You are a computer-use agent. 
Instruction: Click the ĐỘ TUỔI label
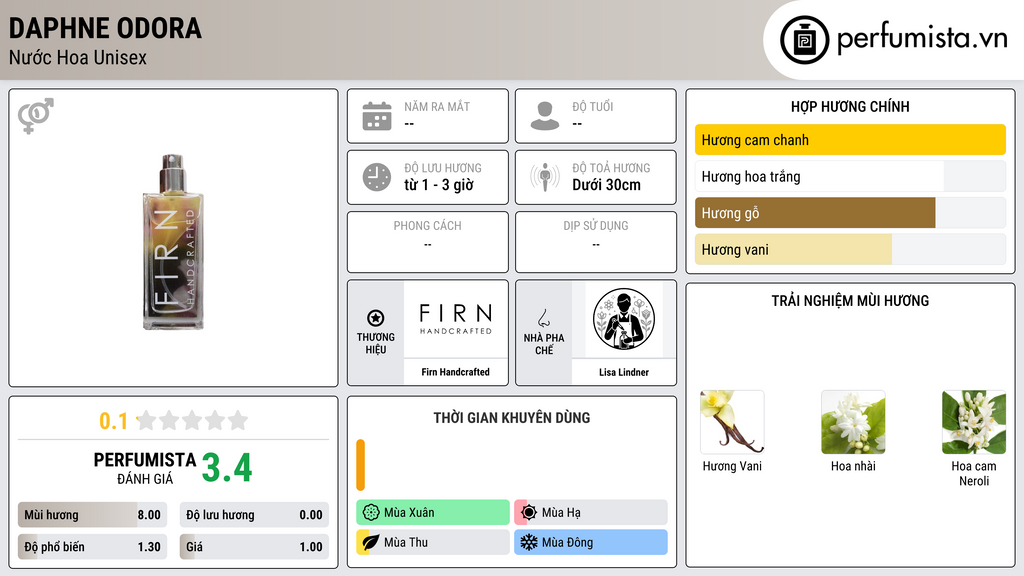pos(593,106)
